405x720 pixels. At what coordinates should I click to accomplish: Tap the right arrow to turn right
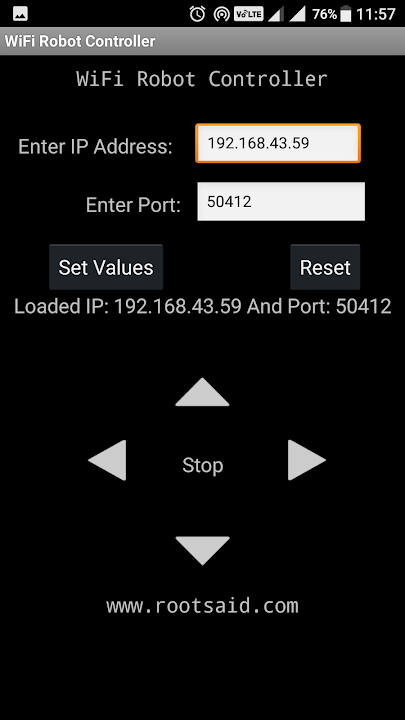pos(307,460)
